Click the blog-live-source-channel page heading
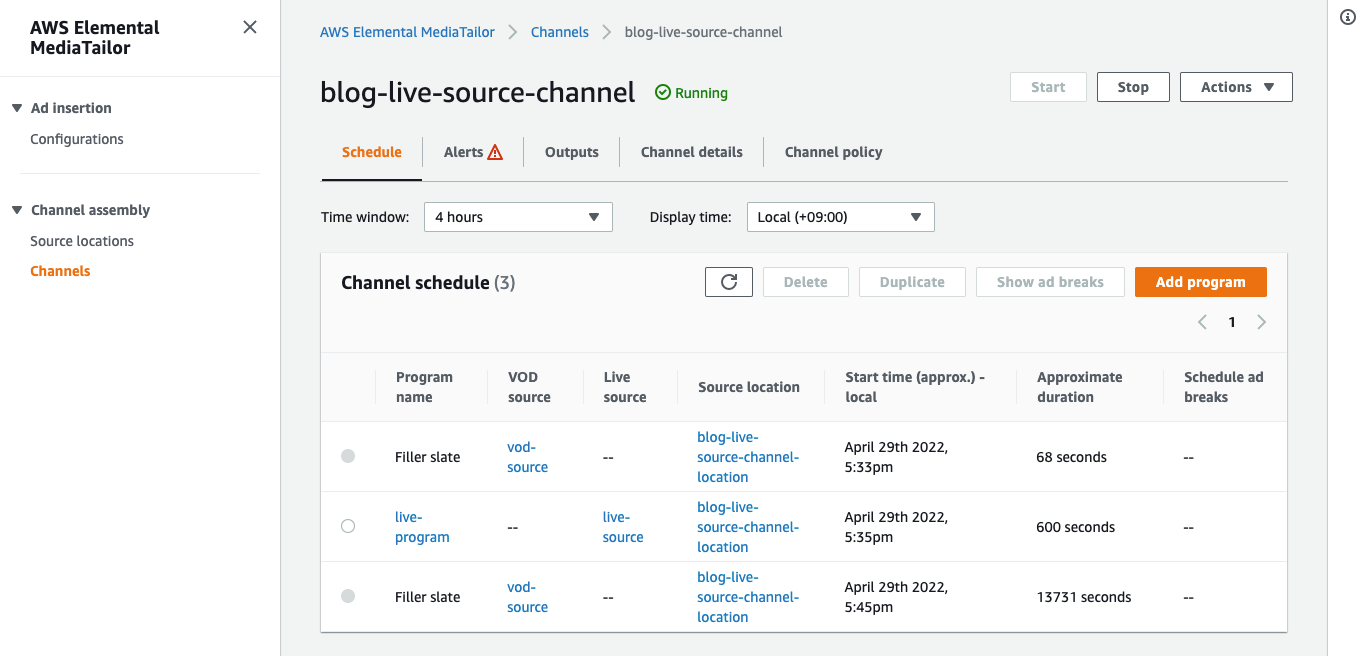This screenshot has height=656, width=1368. [478, 92]
